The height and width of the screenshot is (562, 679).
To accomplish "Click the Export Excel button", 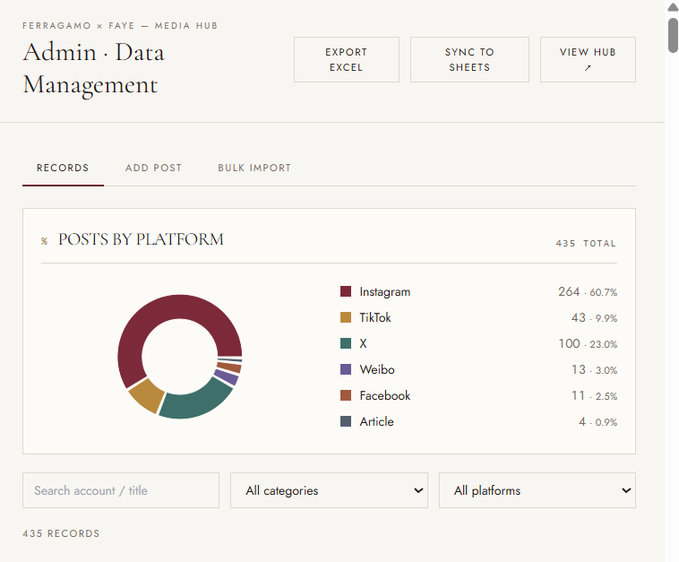I will [x=346, y=60].
